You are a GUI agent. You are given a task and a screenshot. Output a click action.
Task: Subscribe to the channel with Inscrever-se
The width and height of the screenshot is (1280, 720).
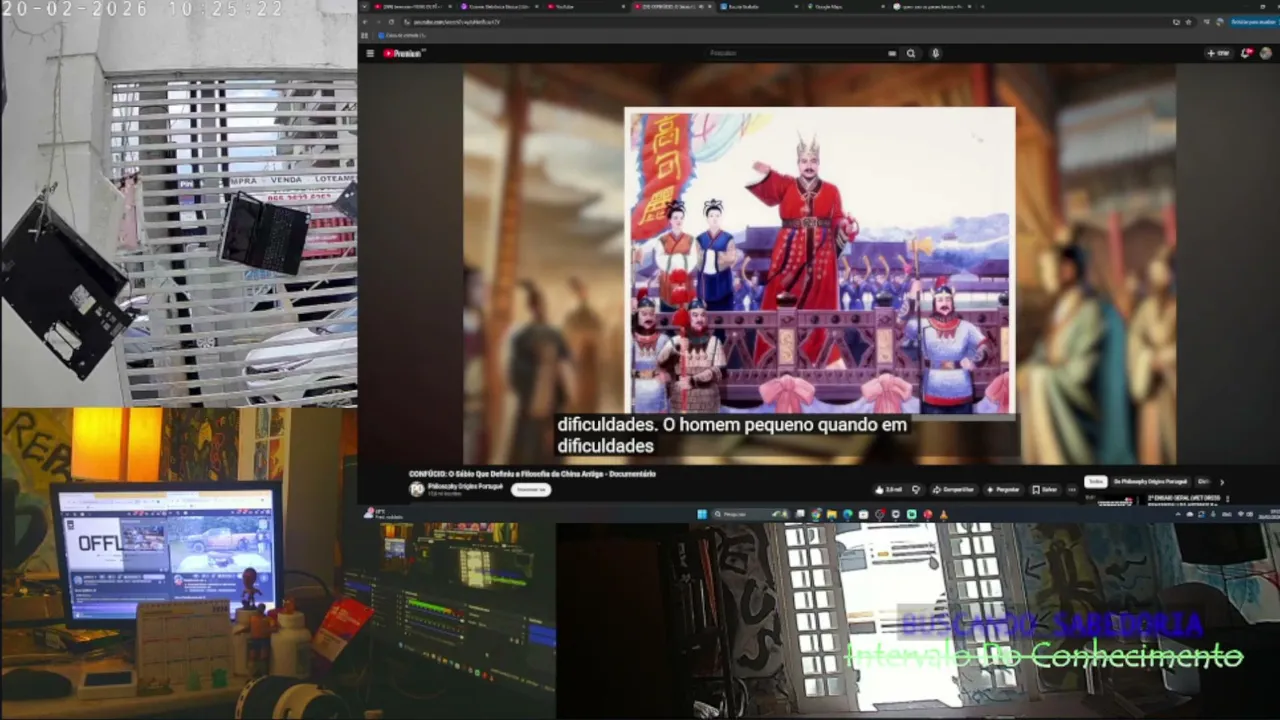[x=531, y=490]
